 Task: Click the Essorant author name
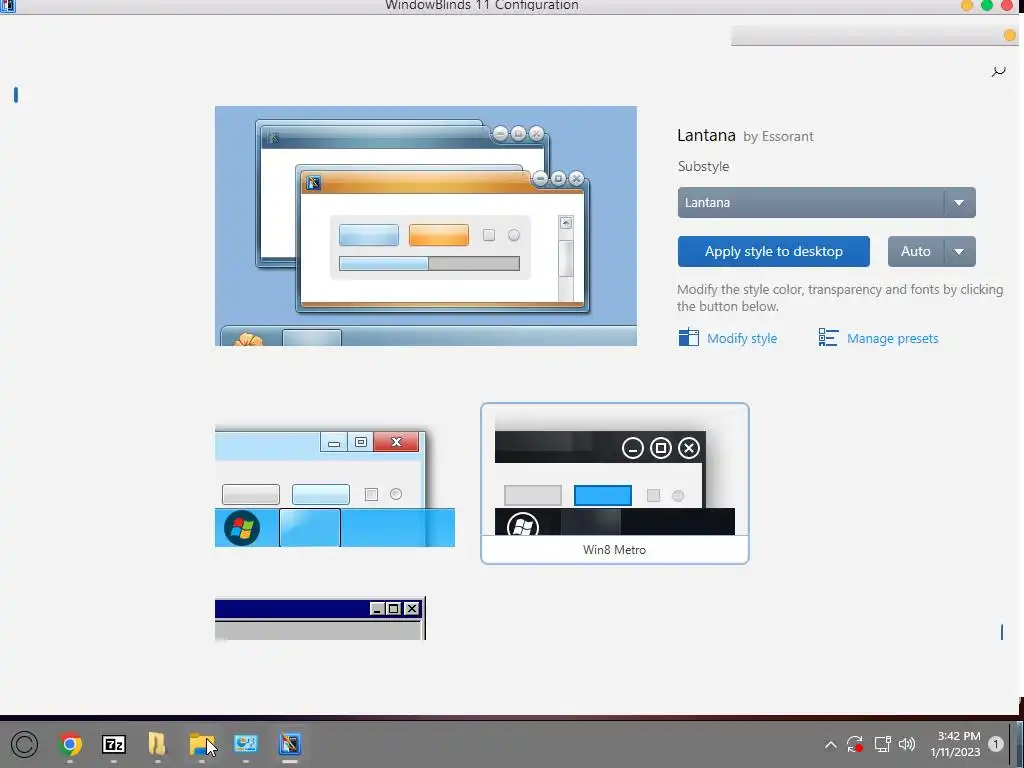(788, 136)
